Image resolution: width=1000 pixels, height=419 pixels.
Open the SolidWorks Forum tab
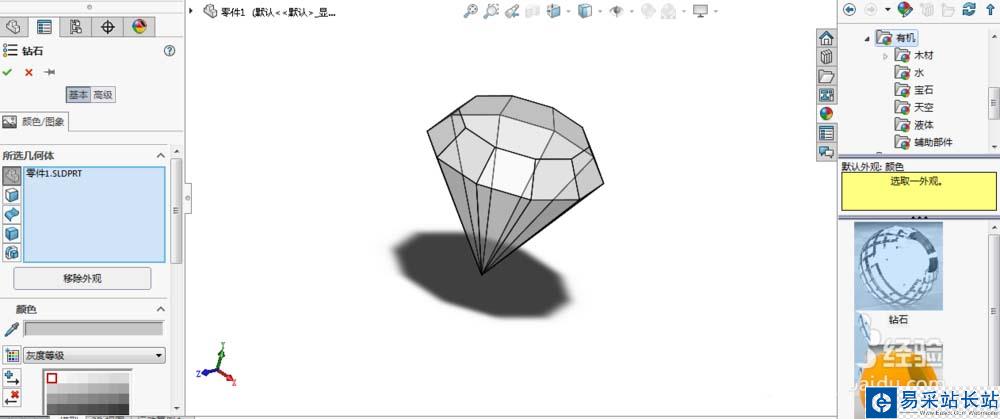pyautogui.click(x=827, y=152)
